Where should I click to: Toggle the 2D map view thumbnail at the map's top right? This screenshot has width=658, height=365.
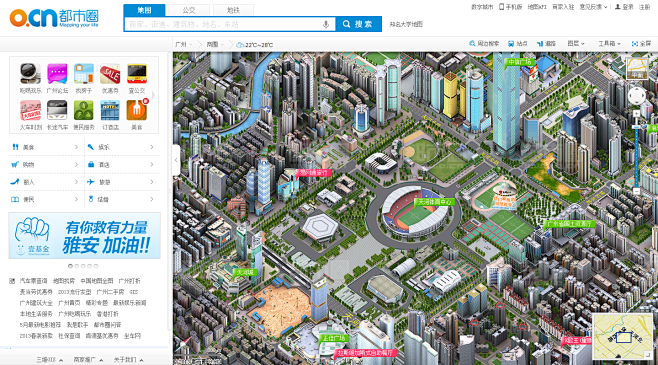click(637, 69)
